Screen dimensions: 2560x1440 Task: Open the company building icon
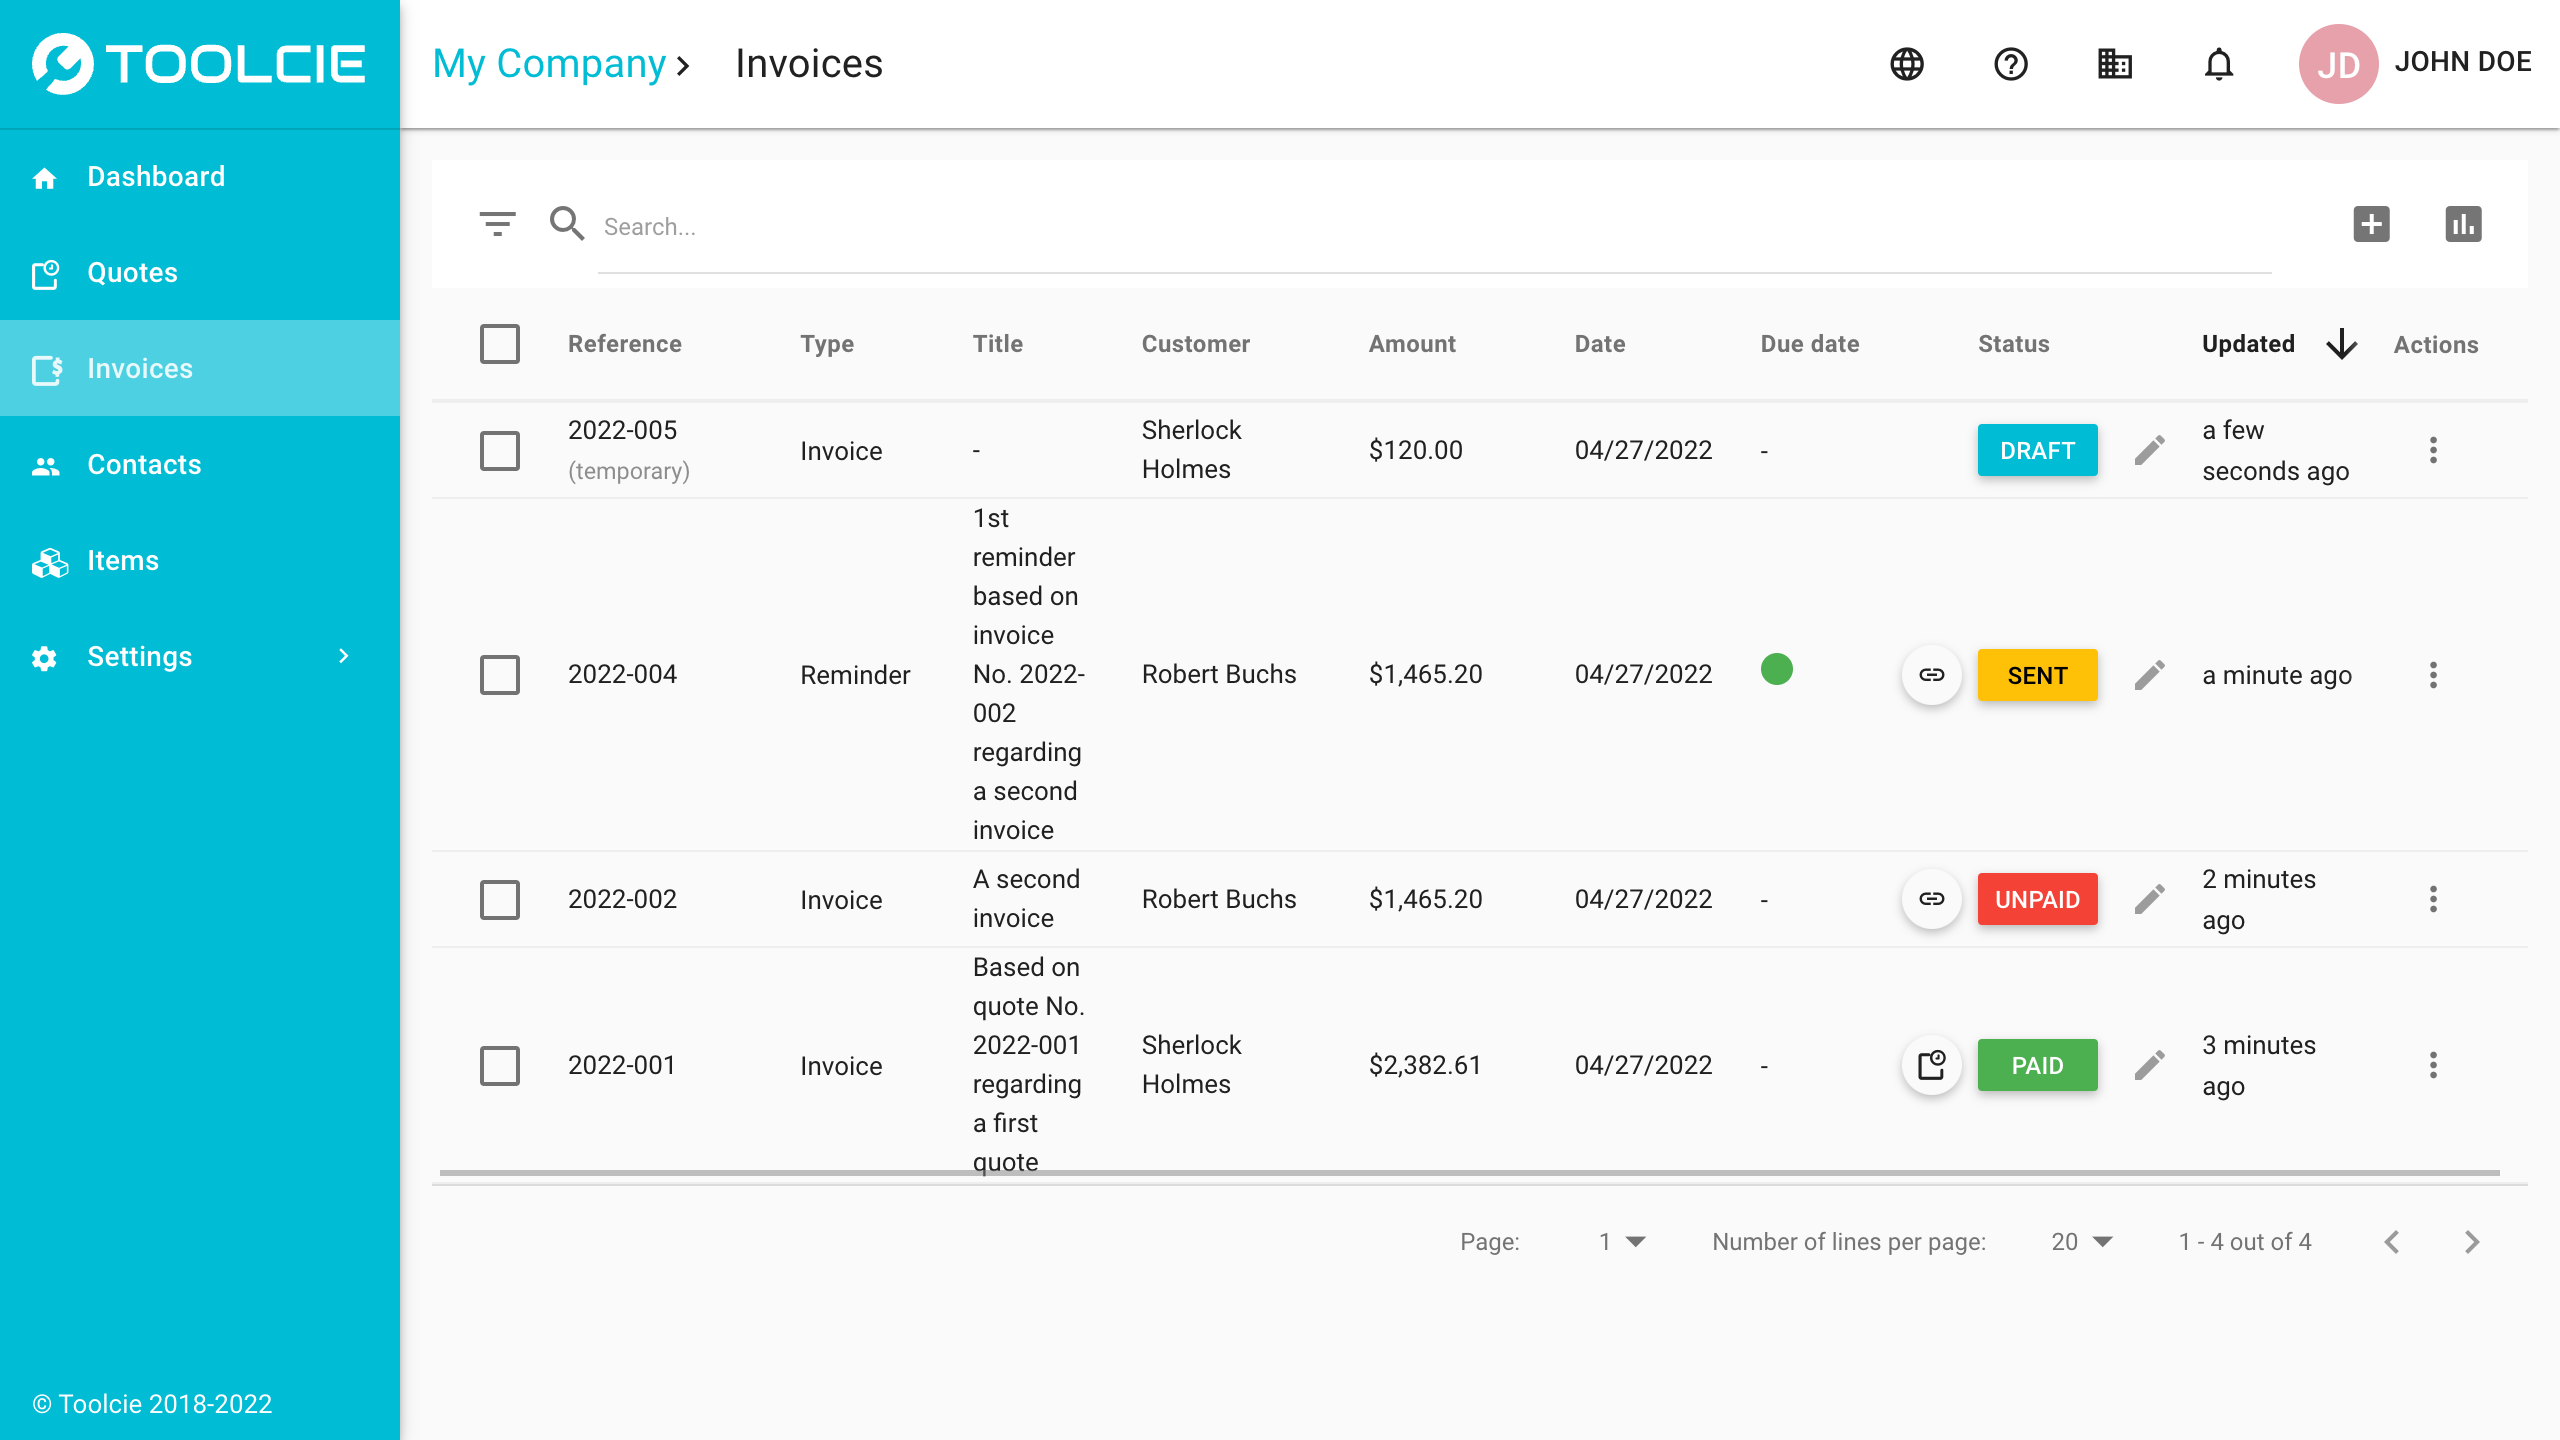point(2114,64)
